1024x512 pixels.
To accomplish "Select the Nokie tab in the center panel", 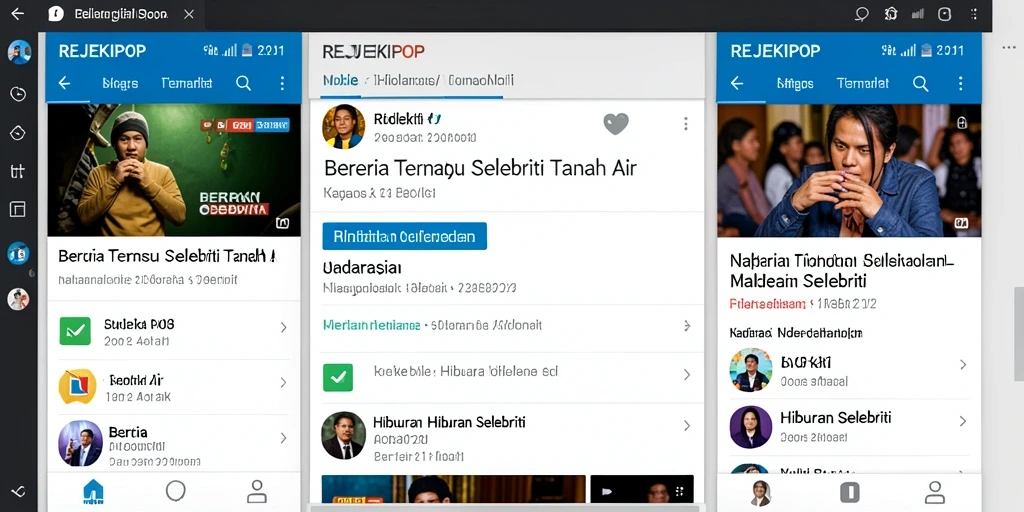I will pos(340,80).
